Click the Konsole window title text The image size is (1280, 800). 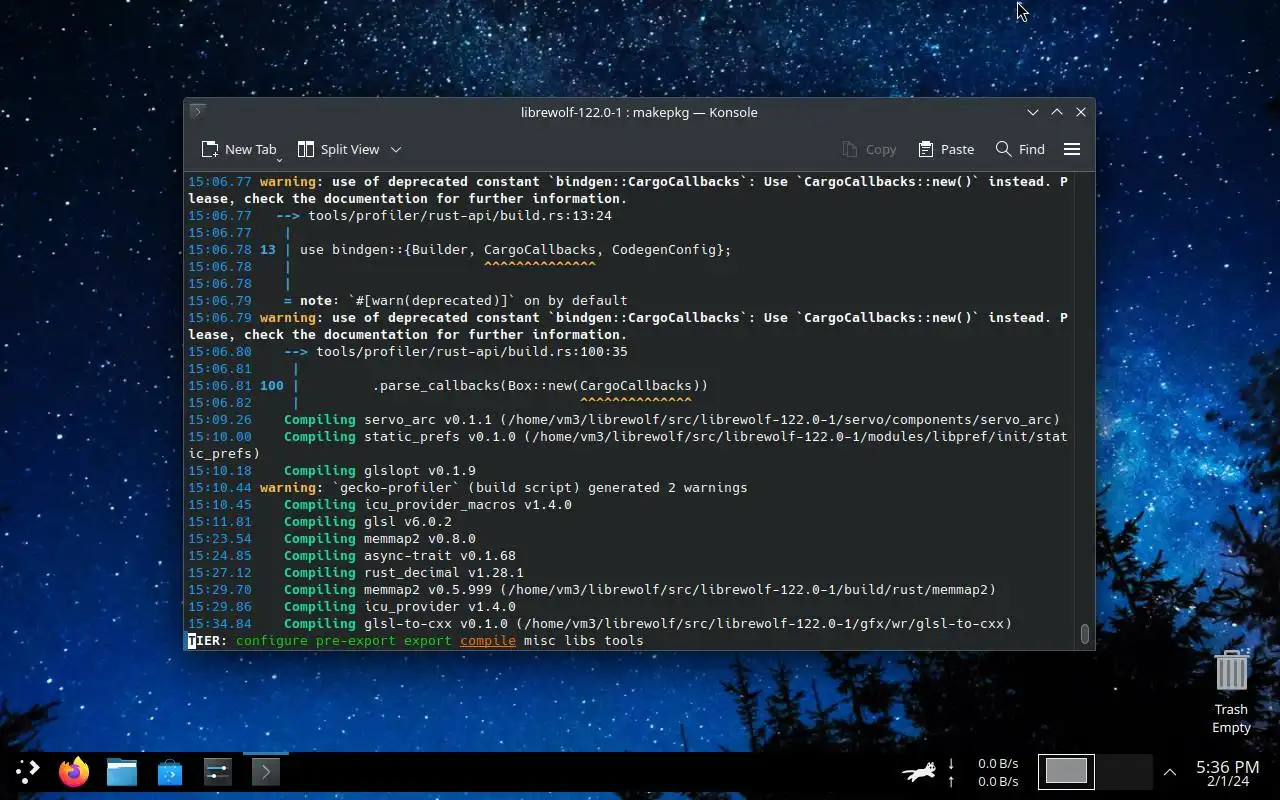[639, 112]
